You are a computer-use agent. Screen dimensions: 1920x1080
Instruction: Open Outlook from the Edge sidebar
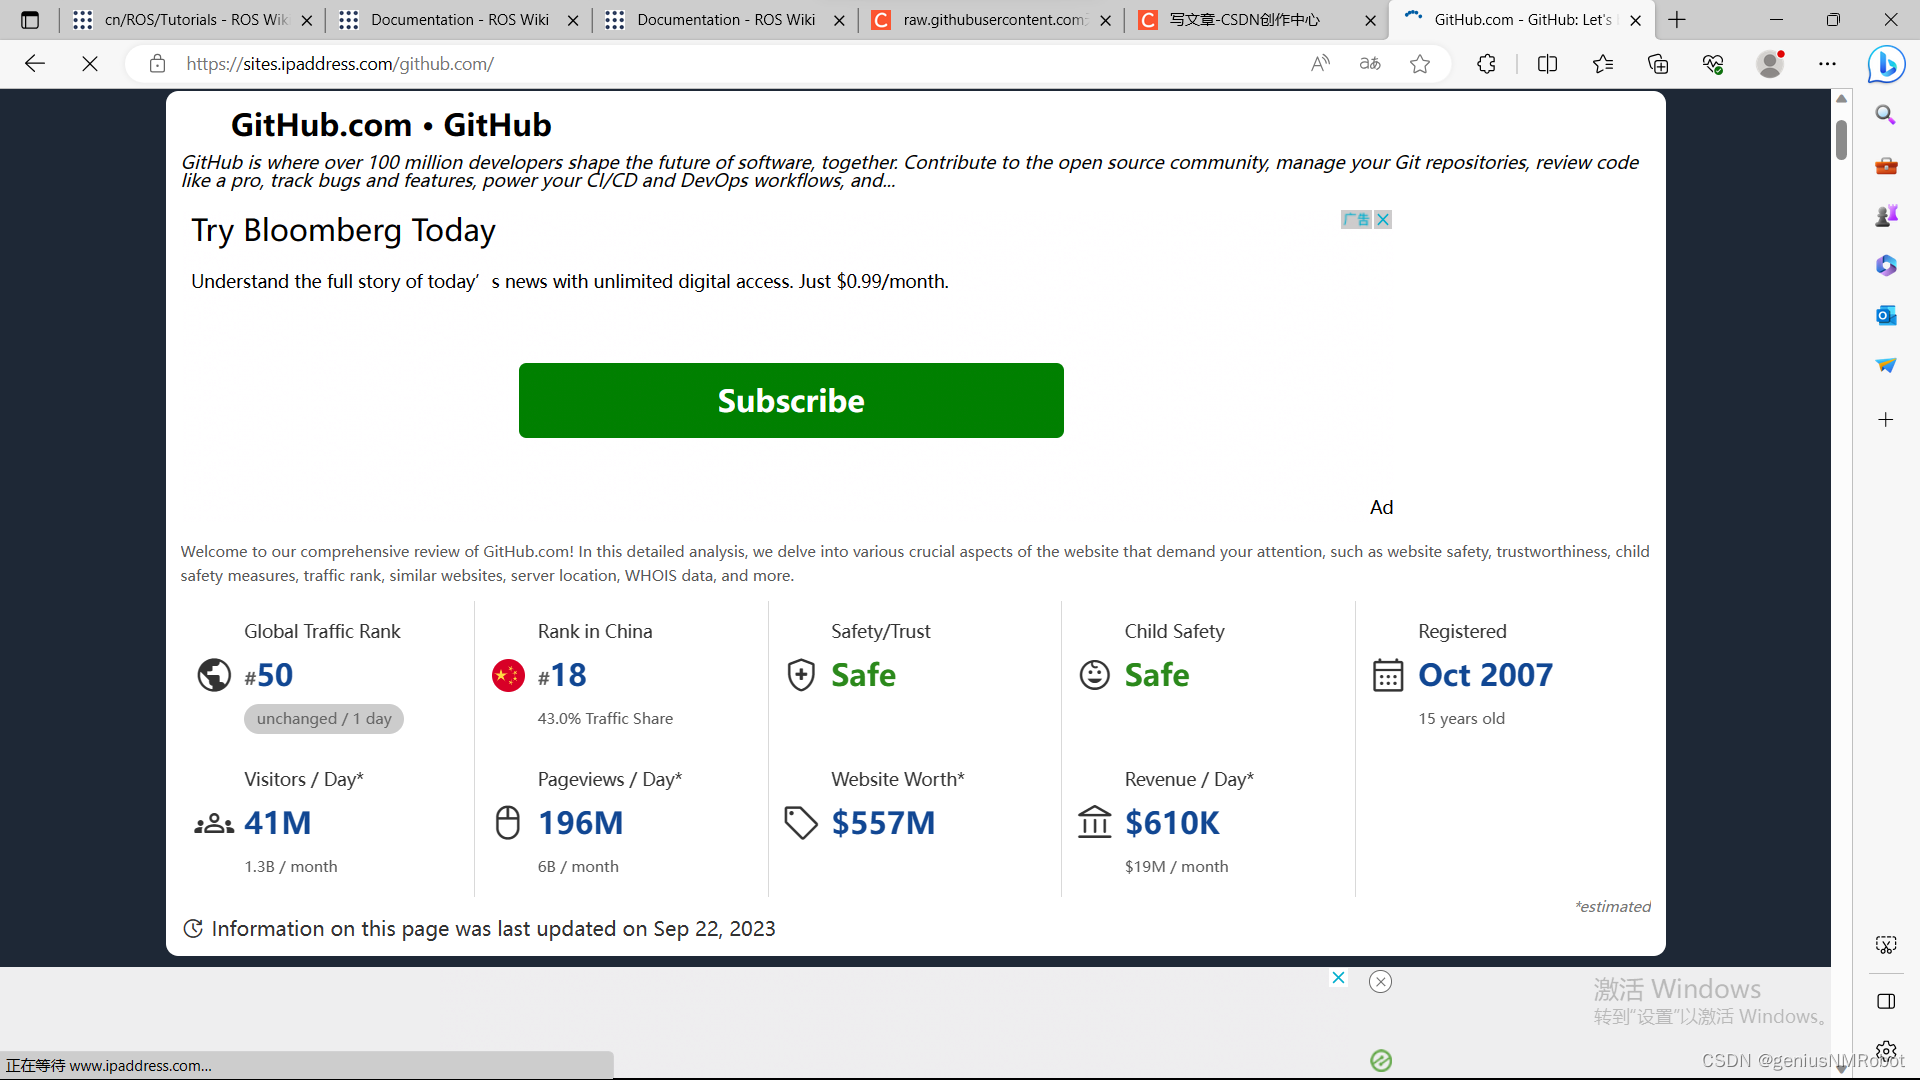coord(1886,315)
